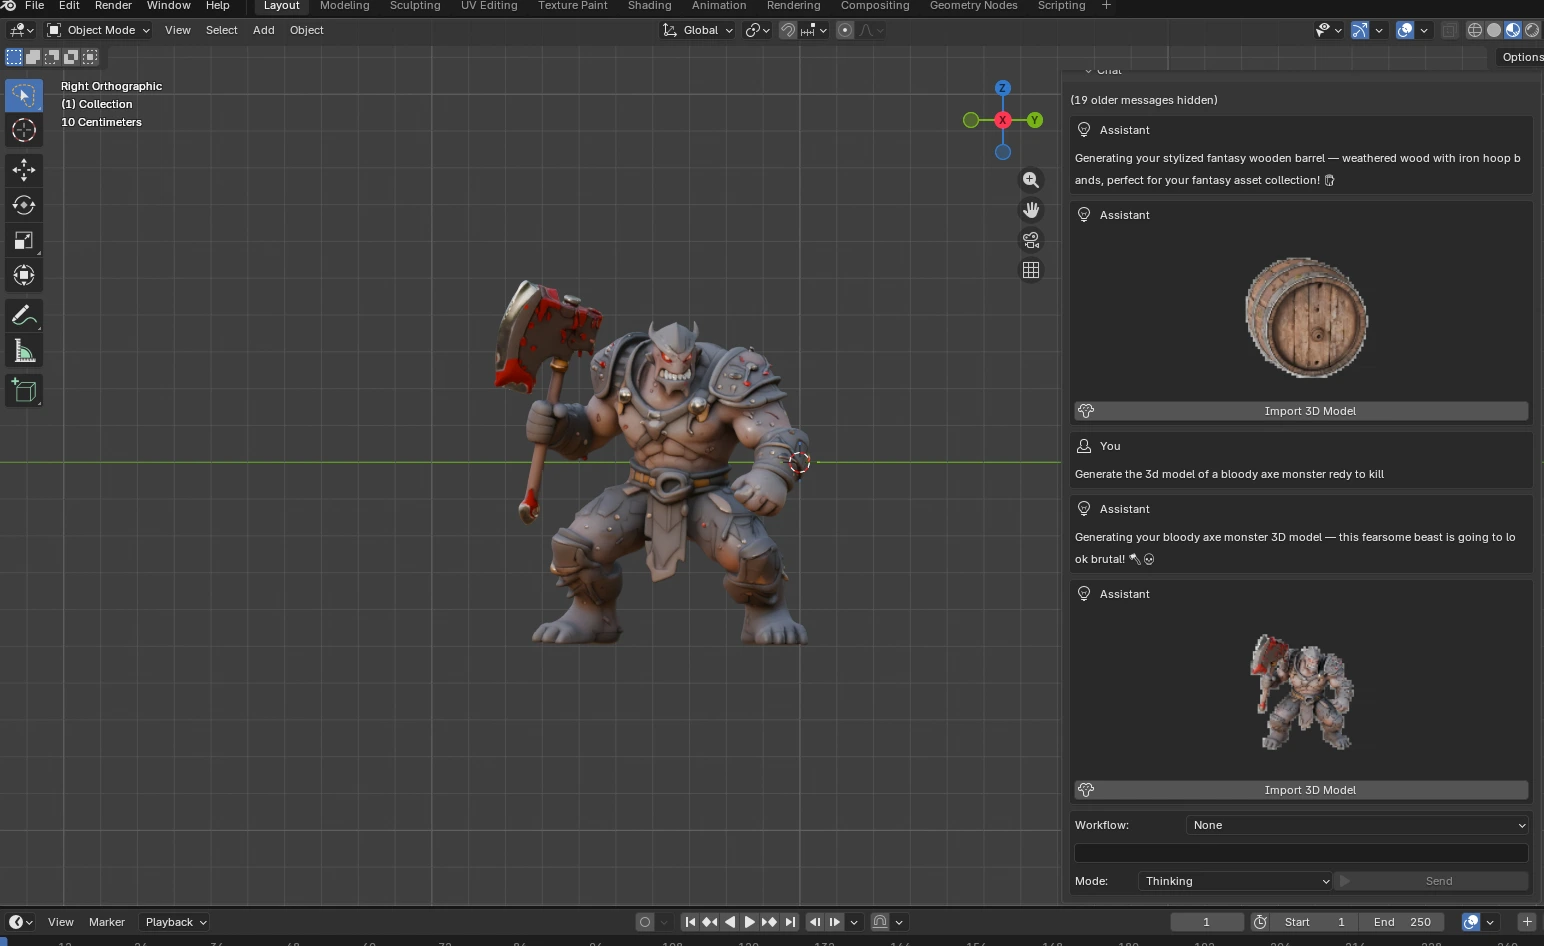1544x946 pixels.
Task: Click the blue Z axis gizmo handle
Action: tap(1003, 88)
